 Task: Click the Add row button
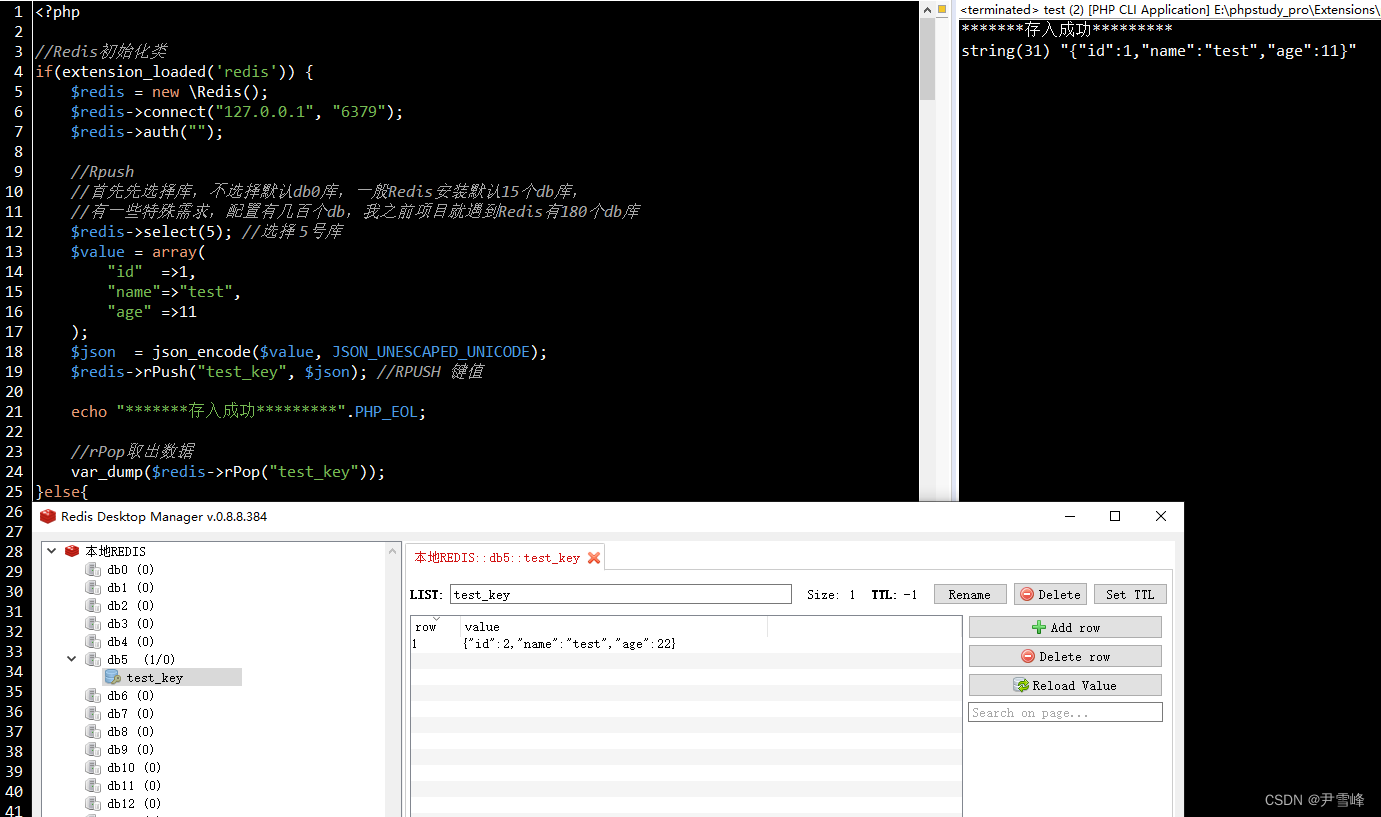tap(1065, 627)
